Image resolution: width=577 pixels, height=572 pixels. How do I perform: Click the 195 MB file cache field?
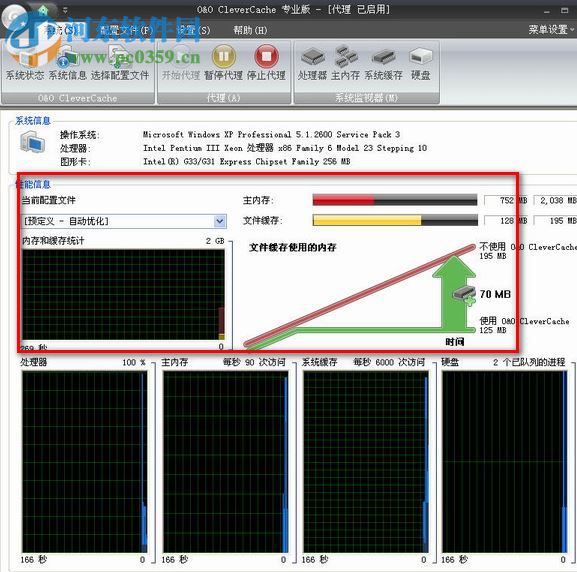556,220
